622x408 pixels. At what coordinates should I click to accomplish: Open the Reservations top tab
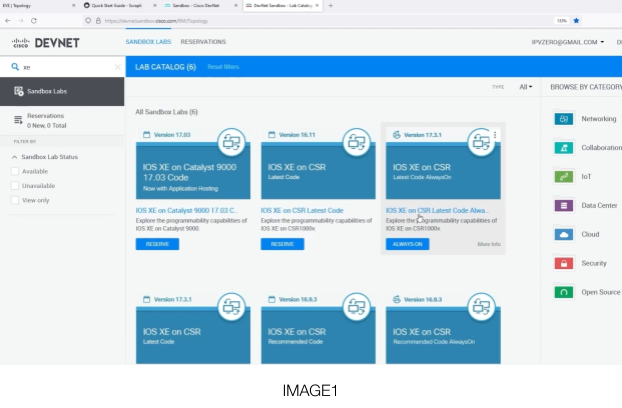point(203,42)
